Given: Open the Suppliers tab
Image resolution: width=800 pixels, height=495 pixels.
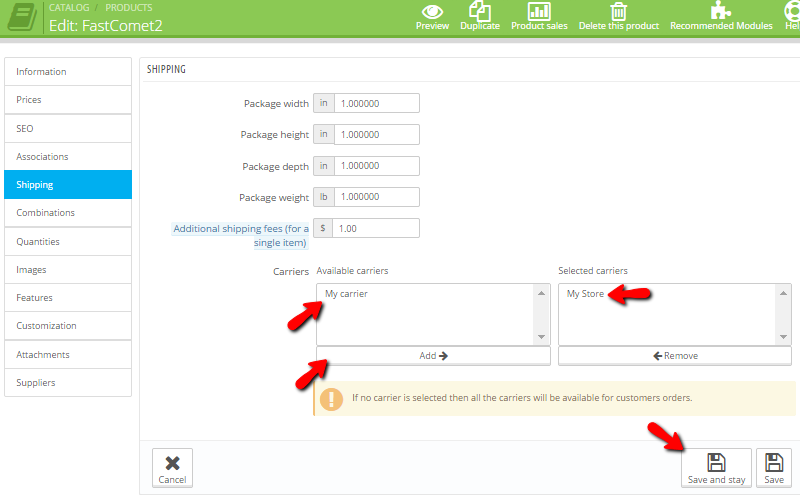Looking at the screenshot, I should pyautogui.click(x=68, y=383).
